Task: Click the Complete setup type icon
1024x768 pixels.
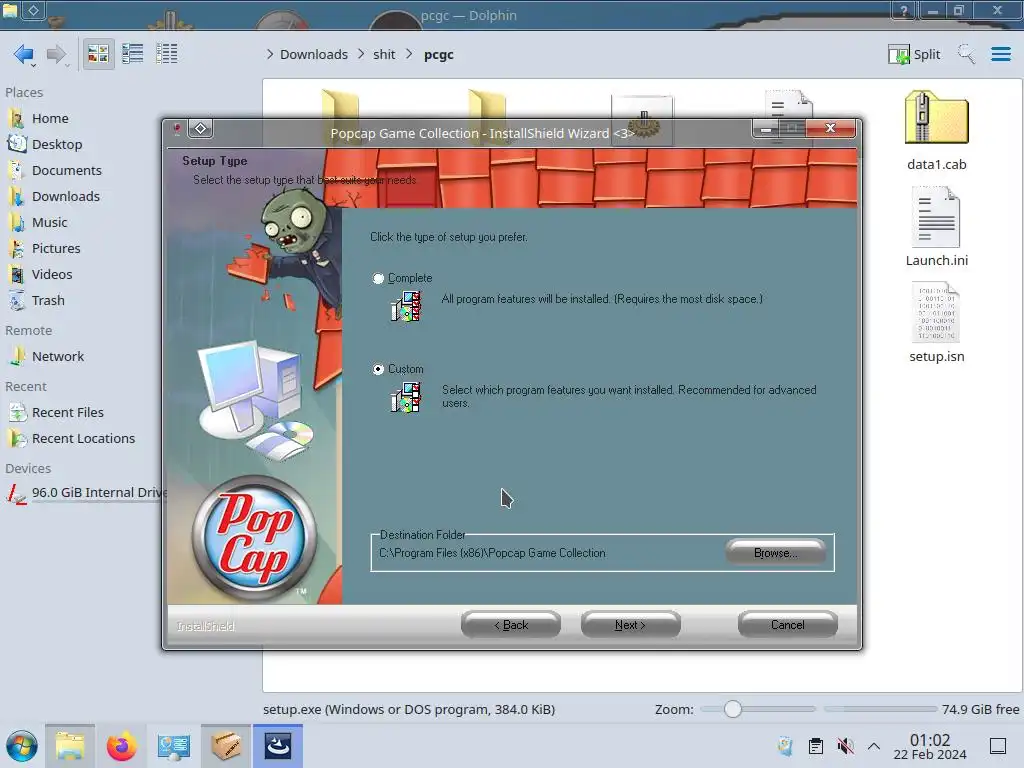Action: pos(406,306)
